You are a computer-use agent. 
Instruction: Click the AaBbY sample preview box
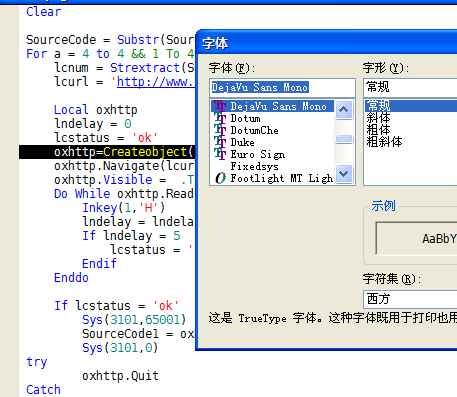tap(416, 239)
